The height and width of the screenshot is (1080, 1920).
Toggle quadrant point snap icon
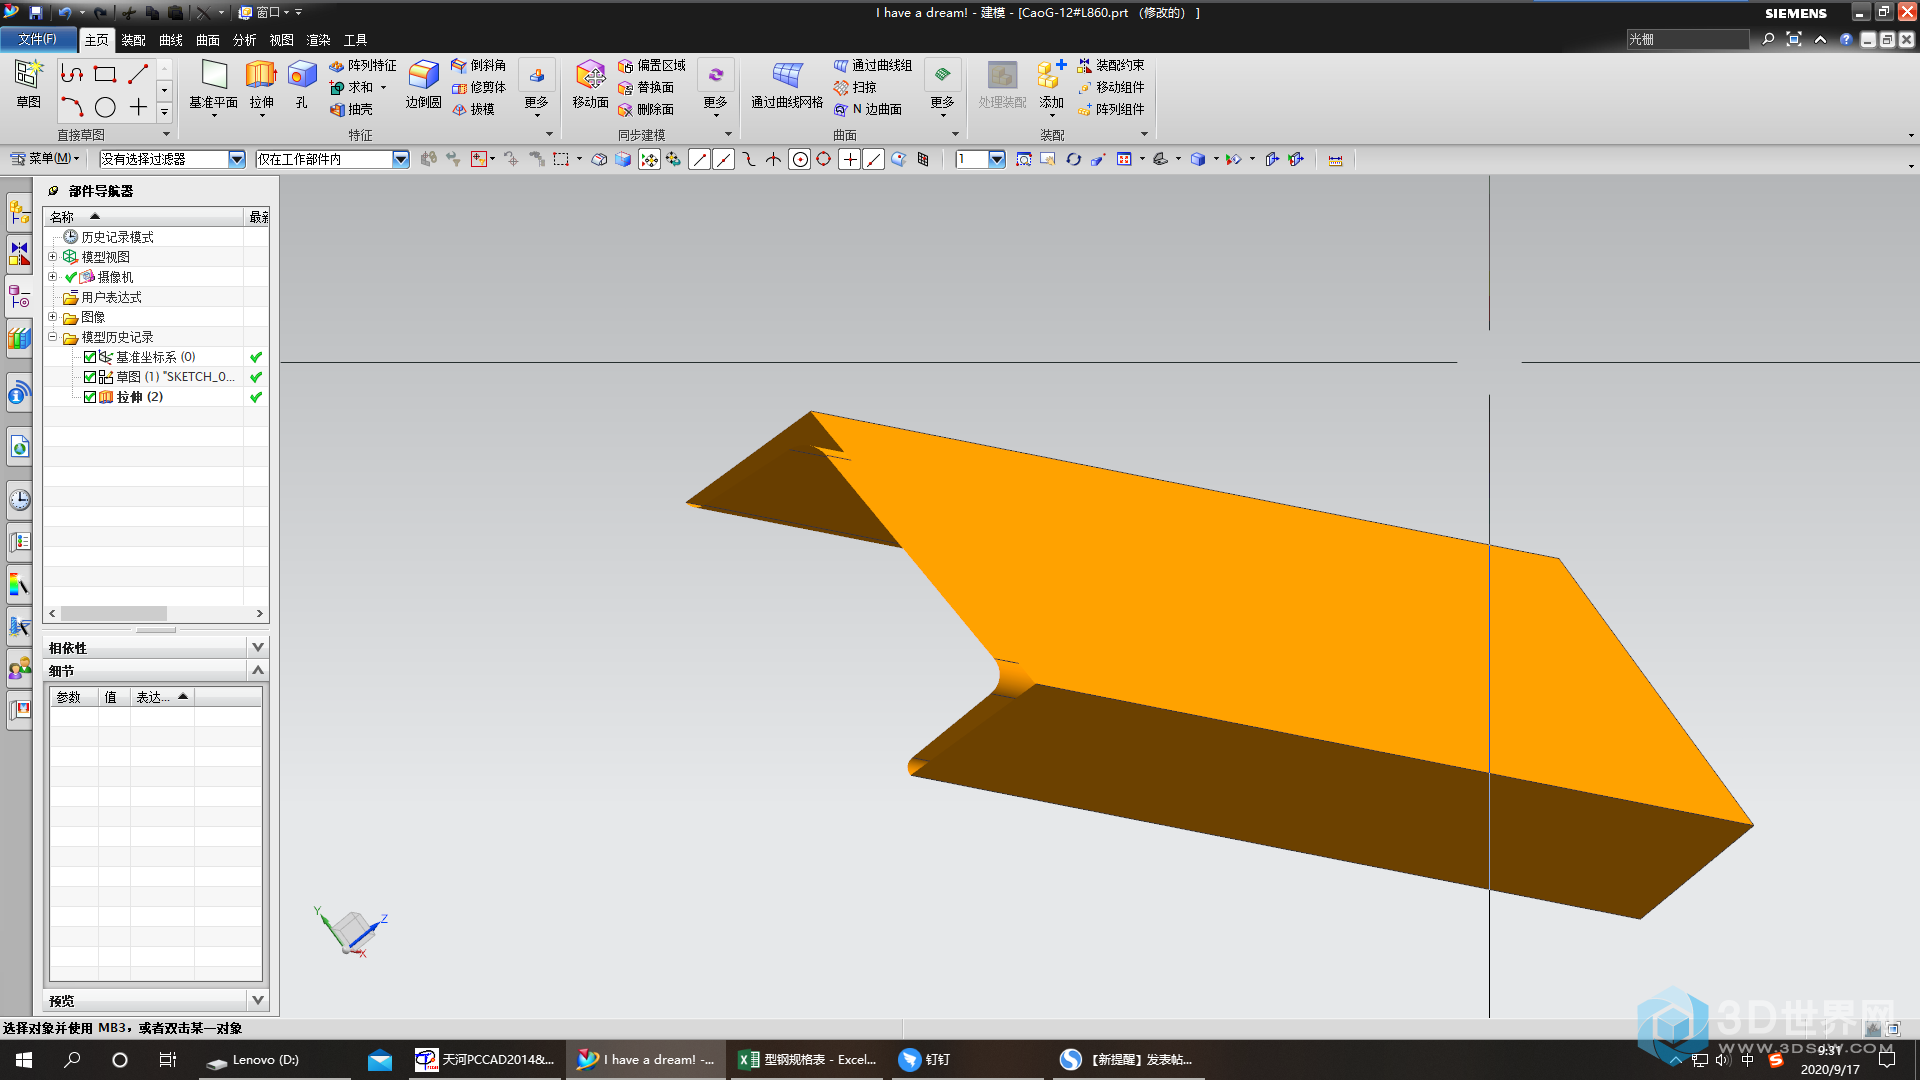click(824, 159)
